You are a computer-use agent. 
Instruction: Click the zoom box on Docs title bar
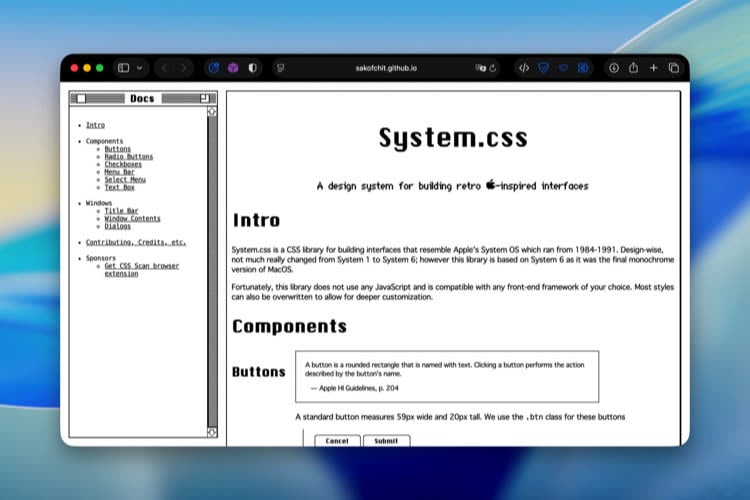(204, 98)
